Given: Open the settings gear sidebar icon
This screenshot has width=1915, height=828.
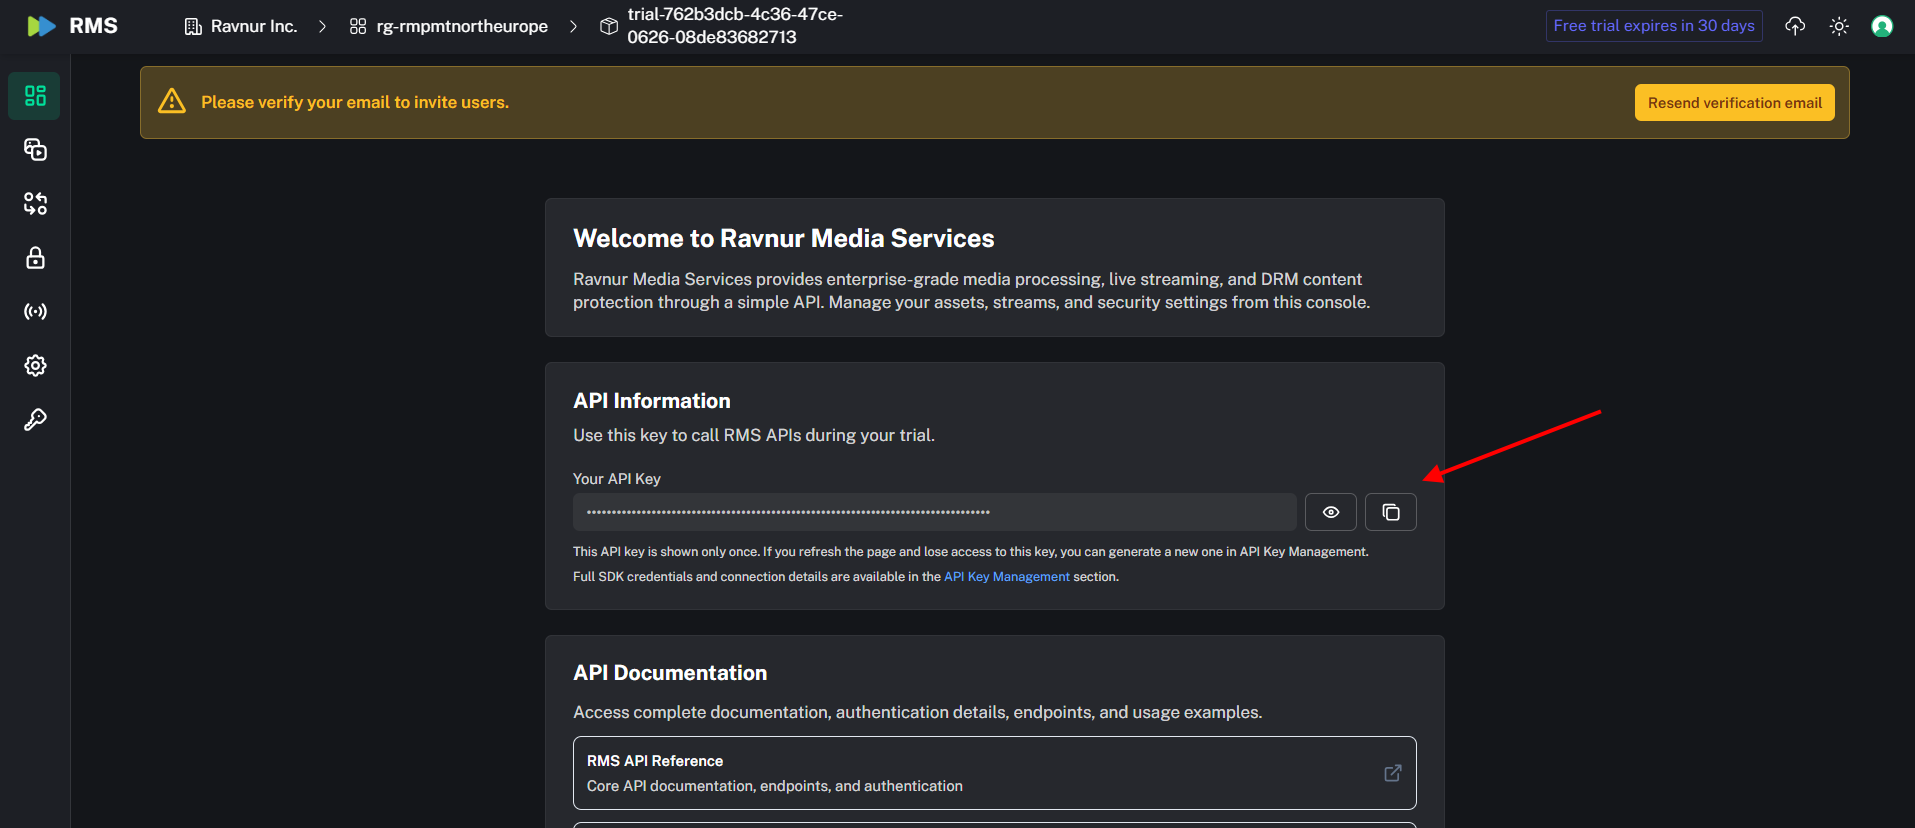Looking at the screenshot, I should pos(35,366).
